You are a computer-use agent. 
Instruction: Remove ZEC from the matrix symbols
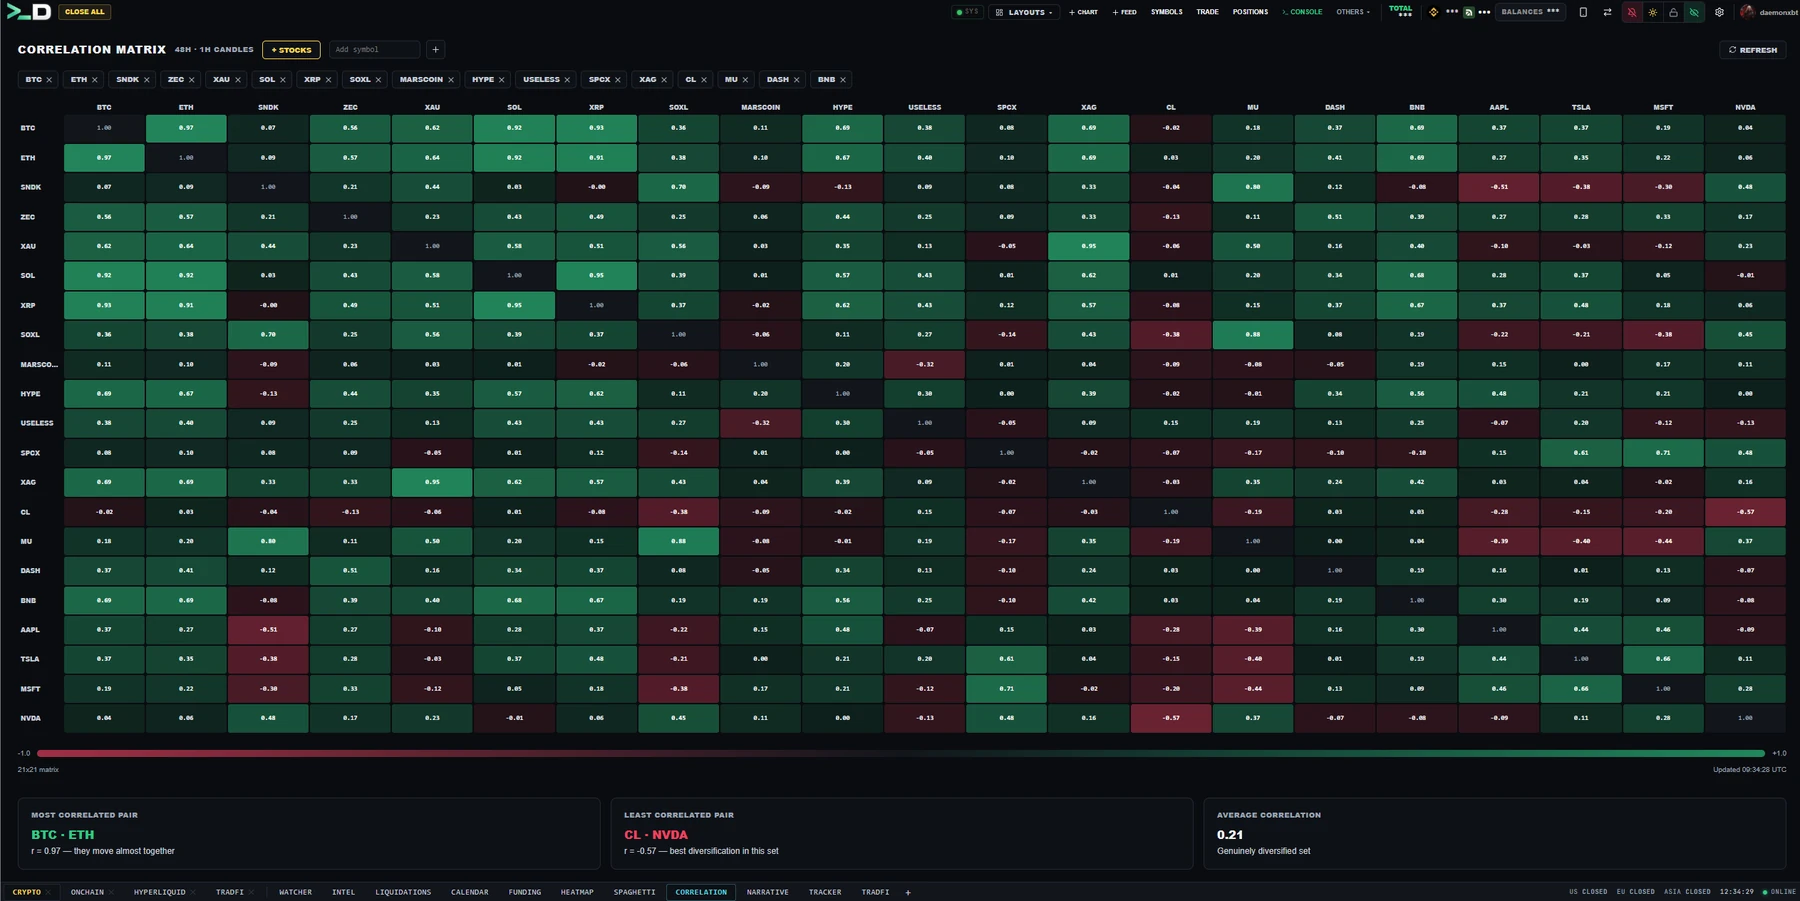point(192,80)
